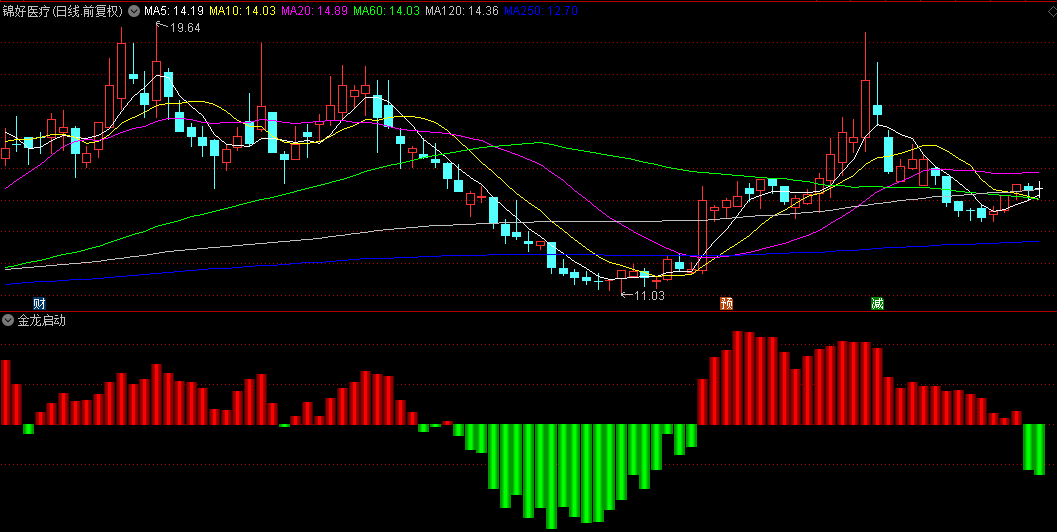Click the MA20: 14.89 label

[x=315, y=11]
